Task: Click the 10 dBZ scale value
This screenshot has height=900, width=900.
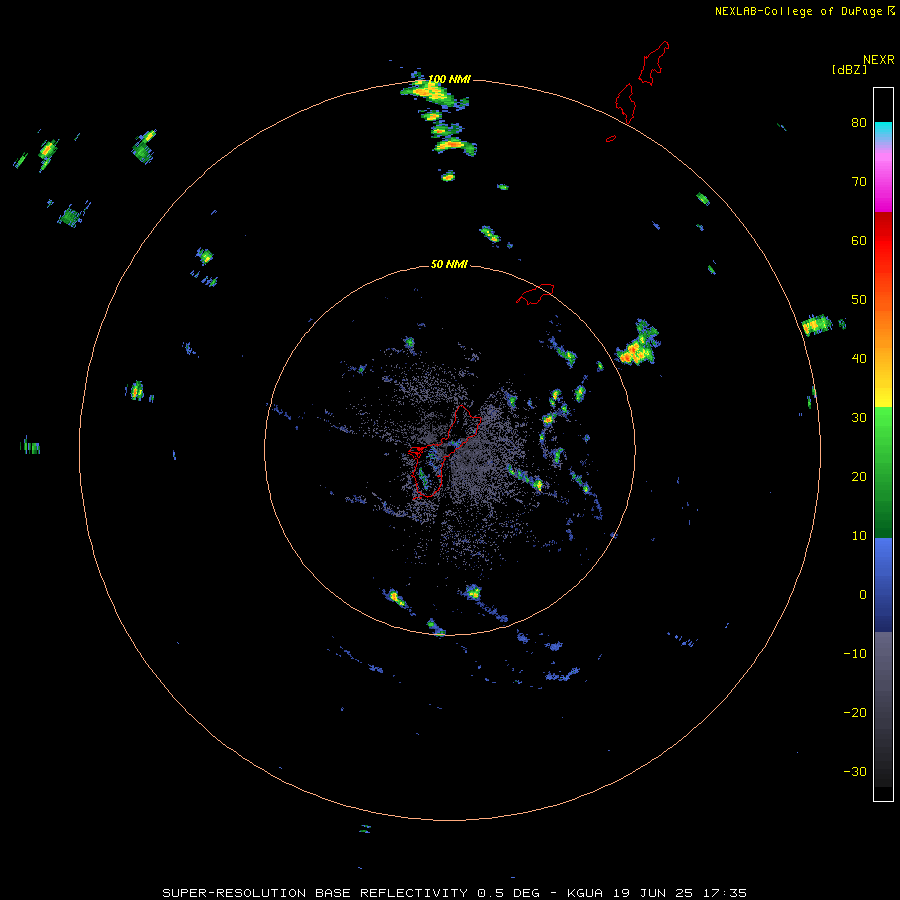Action: tap(859, 536)
